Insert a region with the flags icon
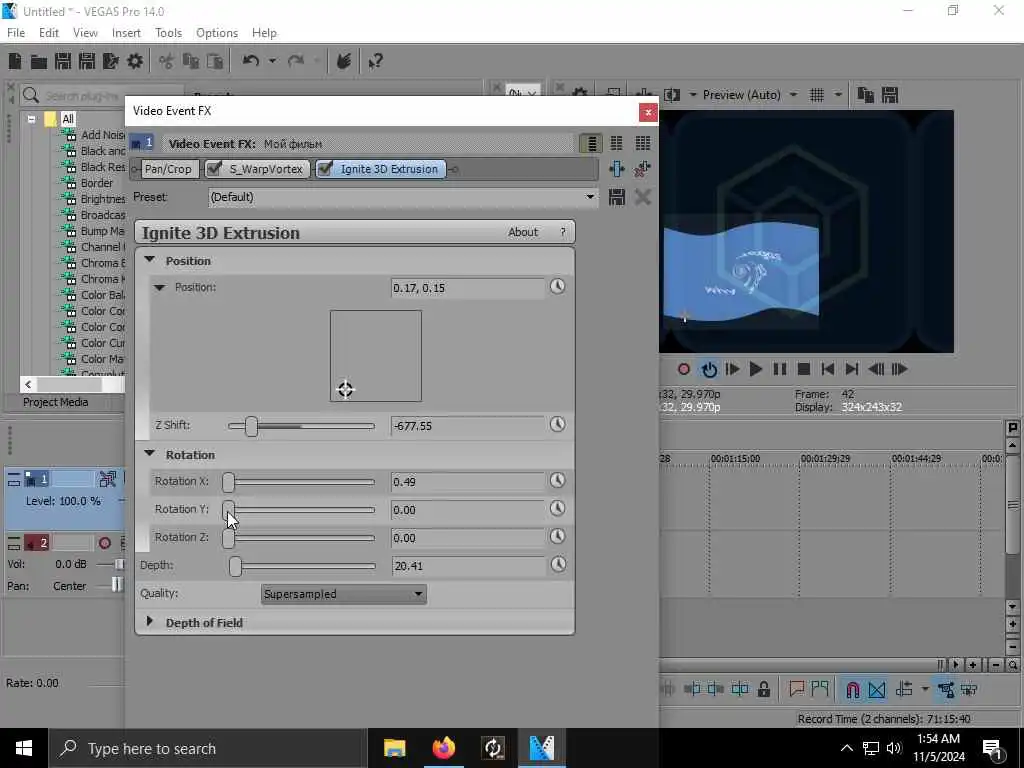 pos(820,689)
